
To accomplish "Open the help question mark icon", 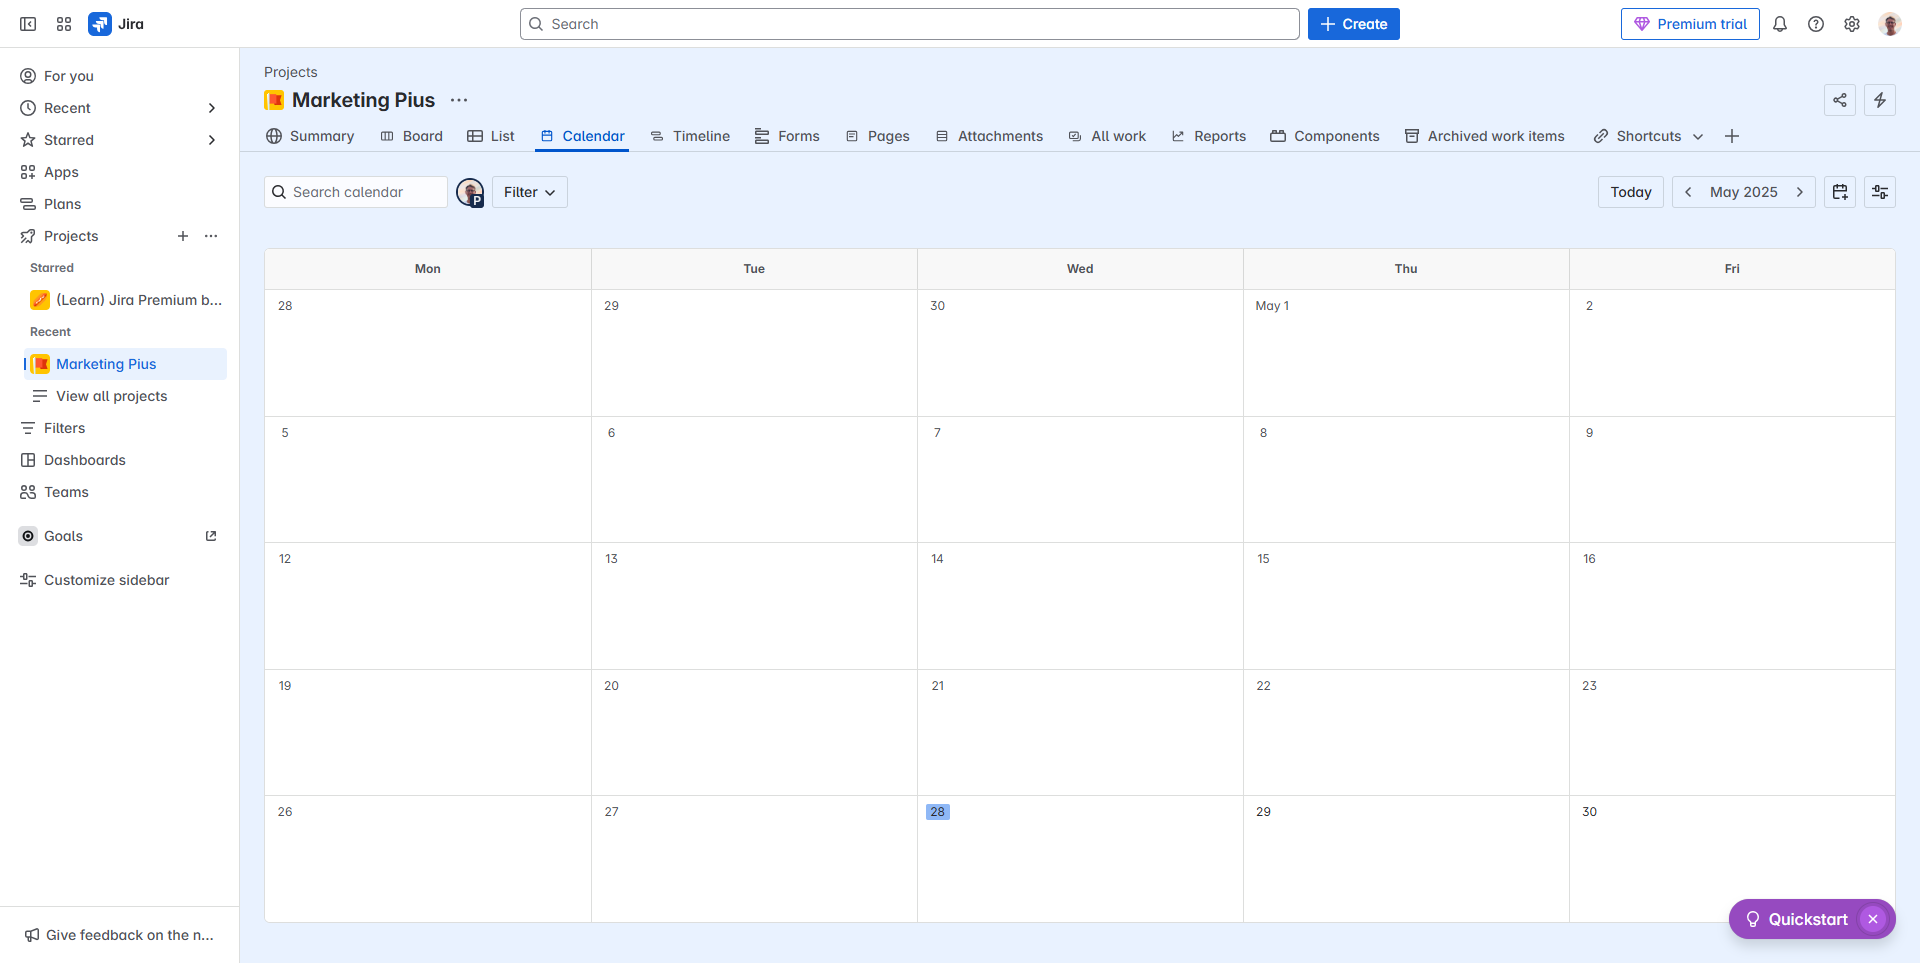I will pyautogui.click(x=1816, y=24).
